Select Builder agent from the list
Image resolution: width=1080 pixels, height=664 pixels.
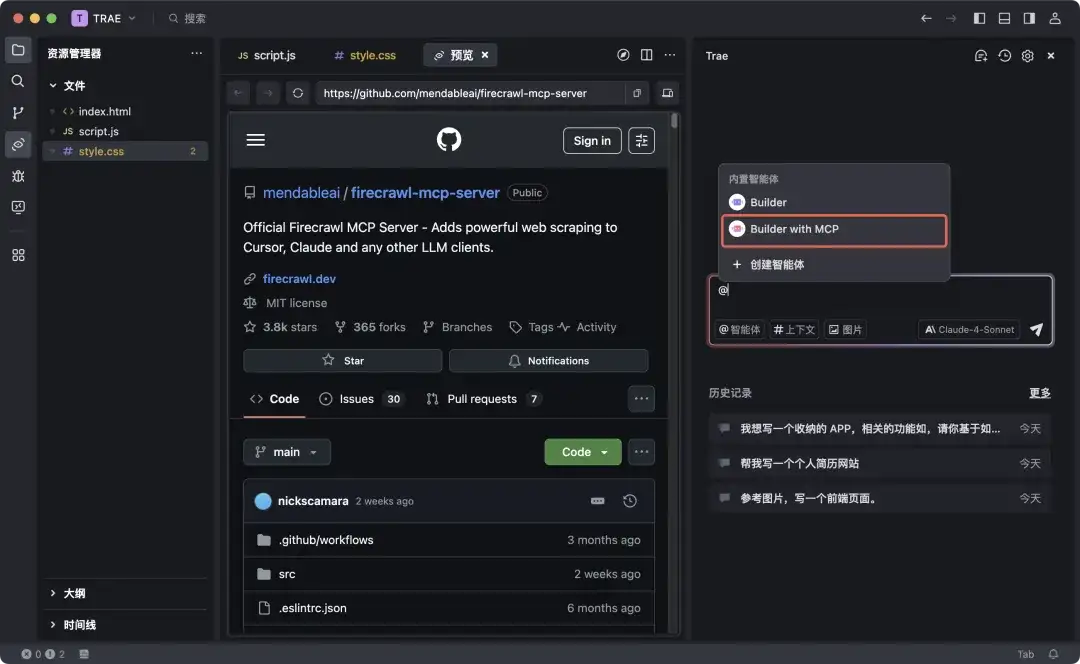[x=833, y=203]
